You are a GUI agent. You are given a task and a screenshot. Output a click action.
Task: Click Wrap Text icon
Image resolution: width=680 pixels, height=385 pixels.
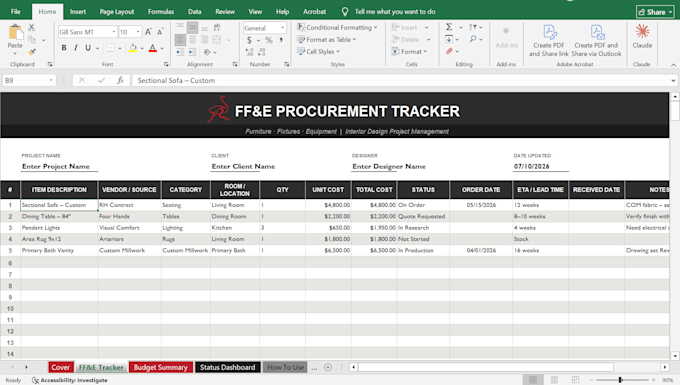tap(217, 27)
